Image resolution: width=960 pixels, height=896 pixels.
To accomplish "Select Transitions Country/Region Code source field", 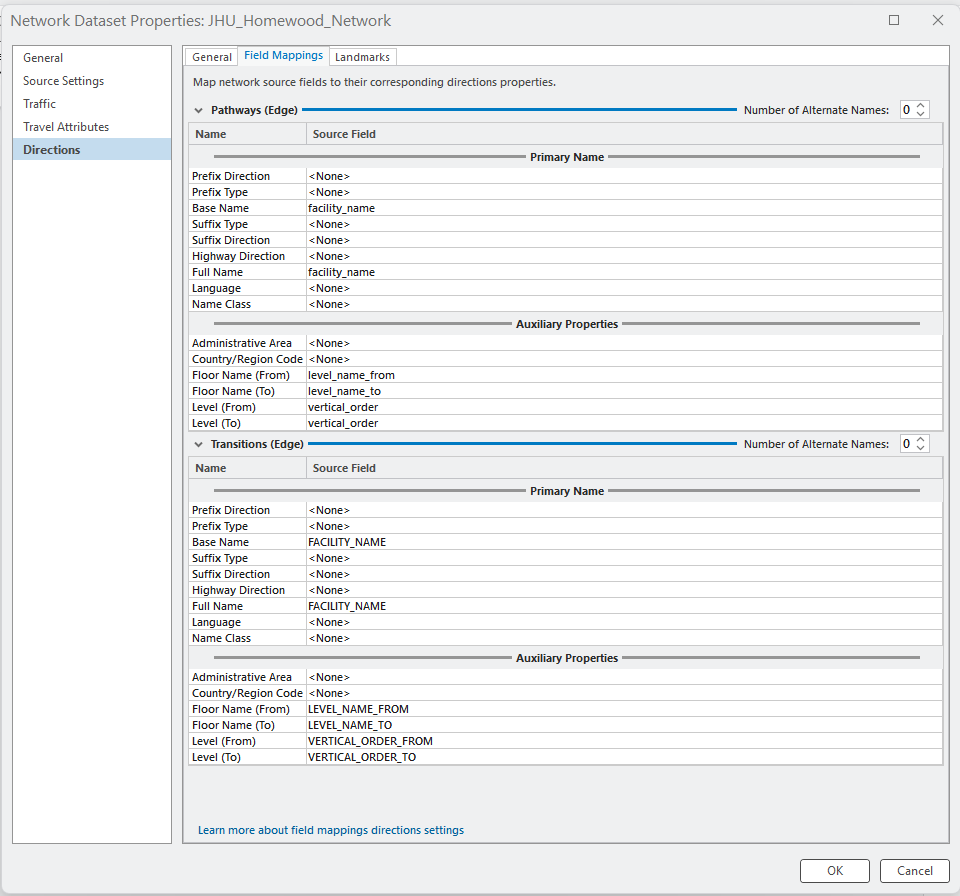I will click(624, 693).
